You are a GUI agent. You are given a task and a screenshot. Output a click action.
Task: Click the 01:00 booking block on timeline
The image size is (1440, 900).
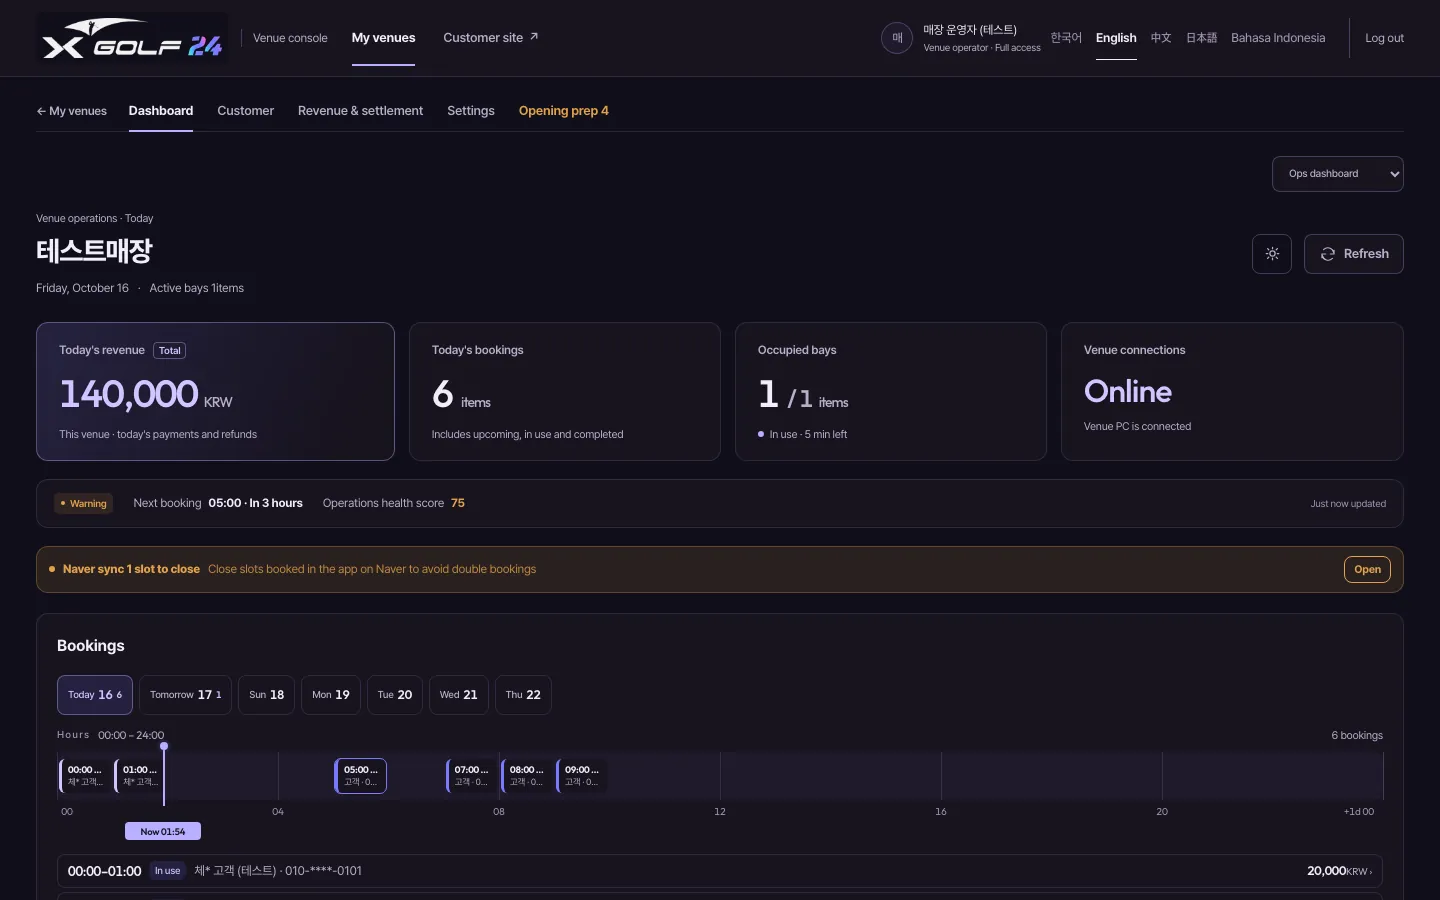[x=139, y=776]
